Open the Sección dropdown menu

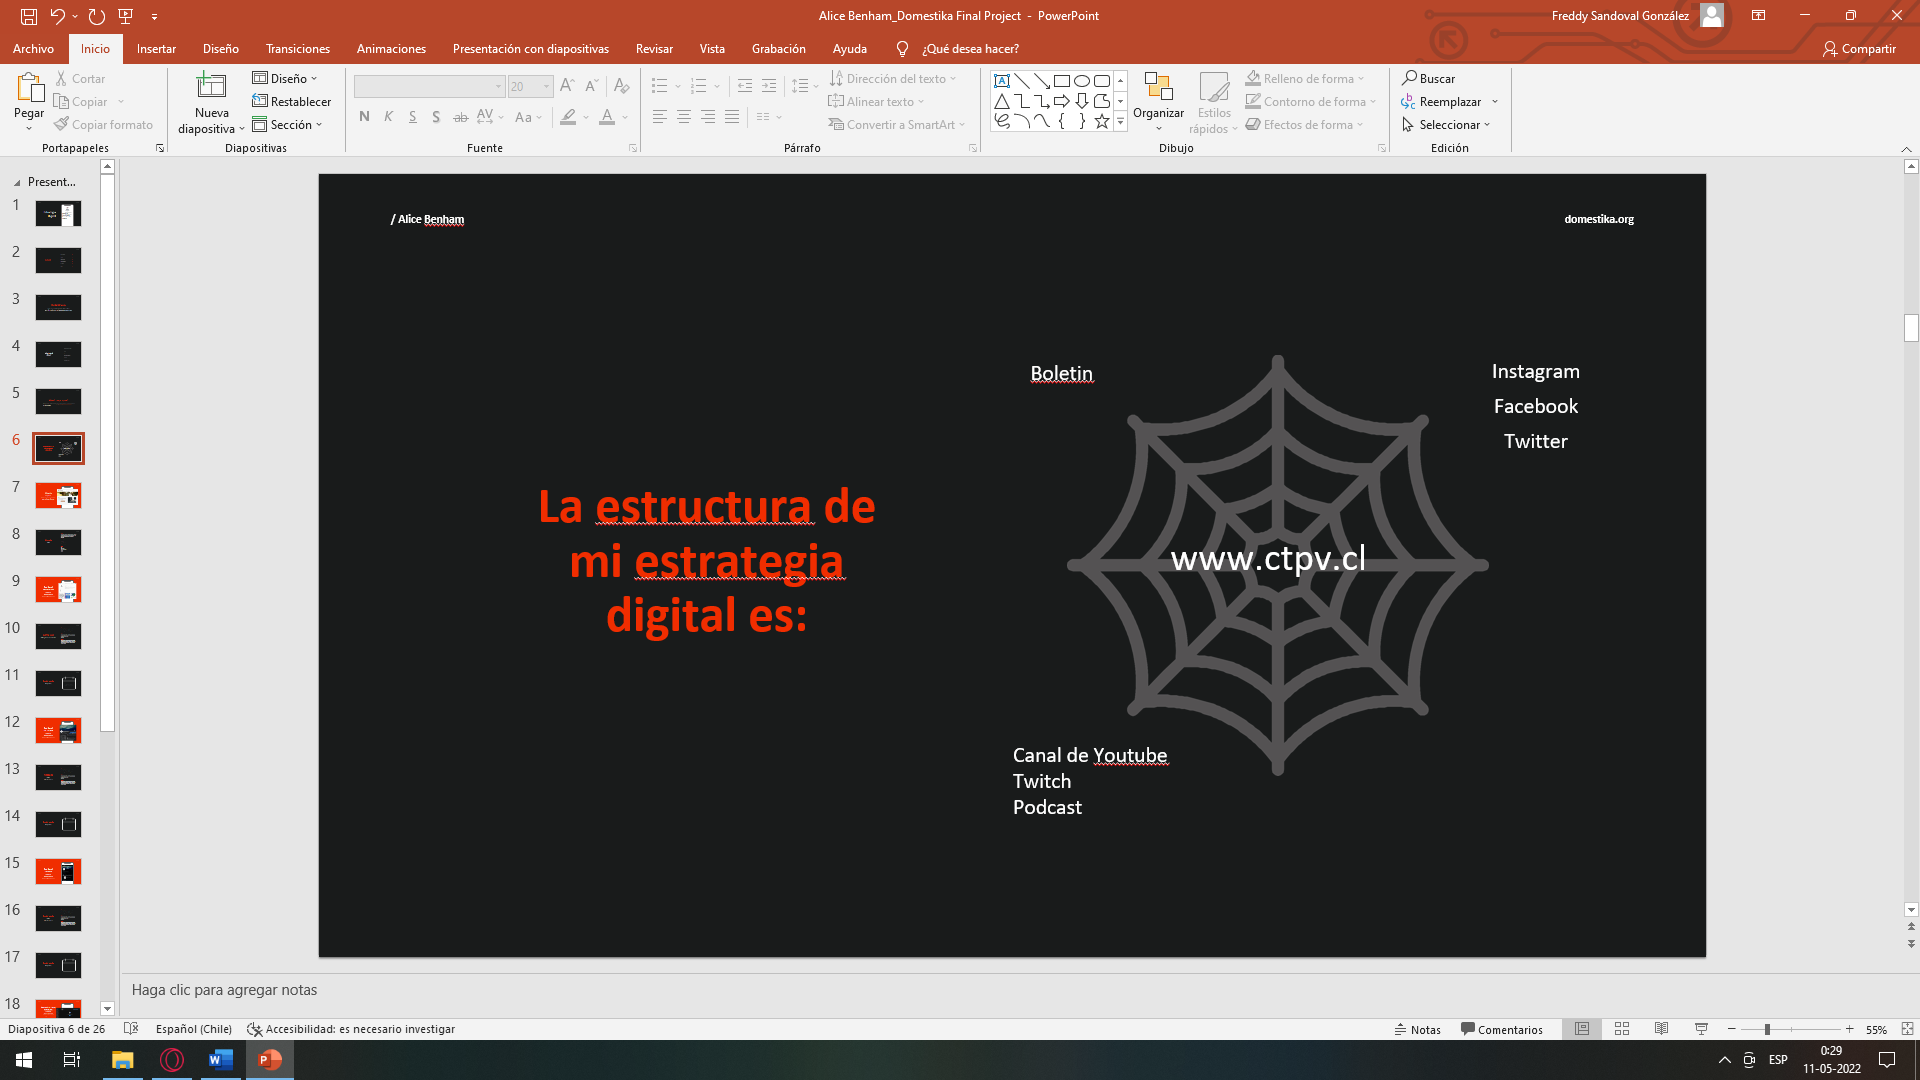click(287, 125)
